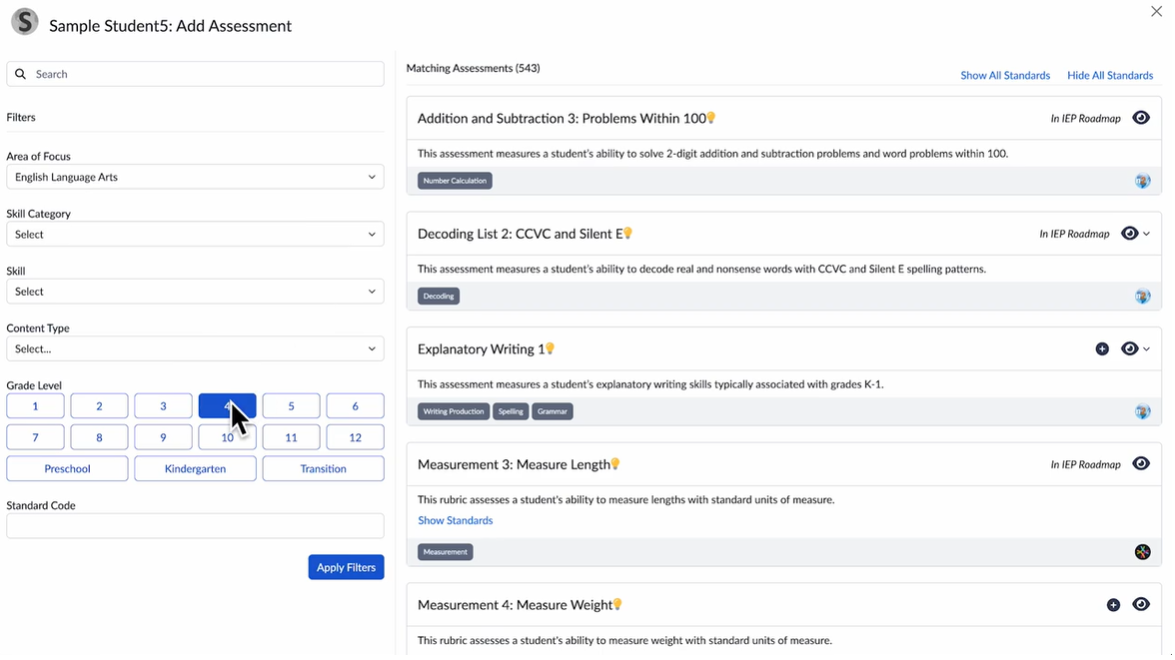Click the search magnifier icon
The height and width of the screenshot is (660, 1175).
[x=20, y=74]
